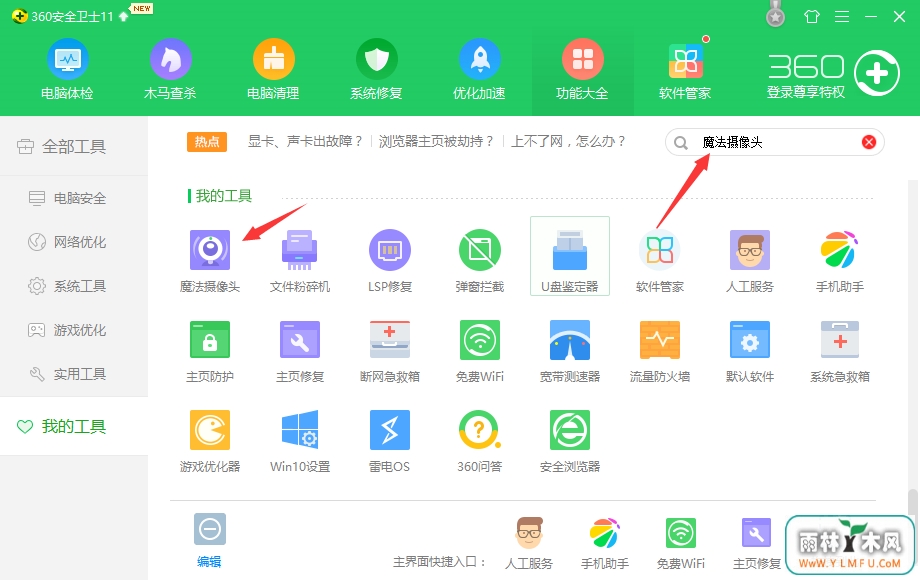920x580 pixels.
Task: Open the 流量防火墙 tool
Action: tap(659, 351)
